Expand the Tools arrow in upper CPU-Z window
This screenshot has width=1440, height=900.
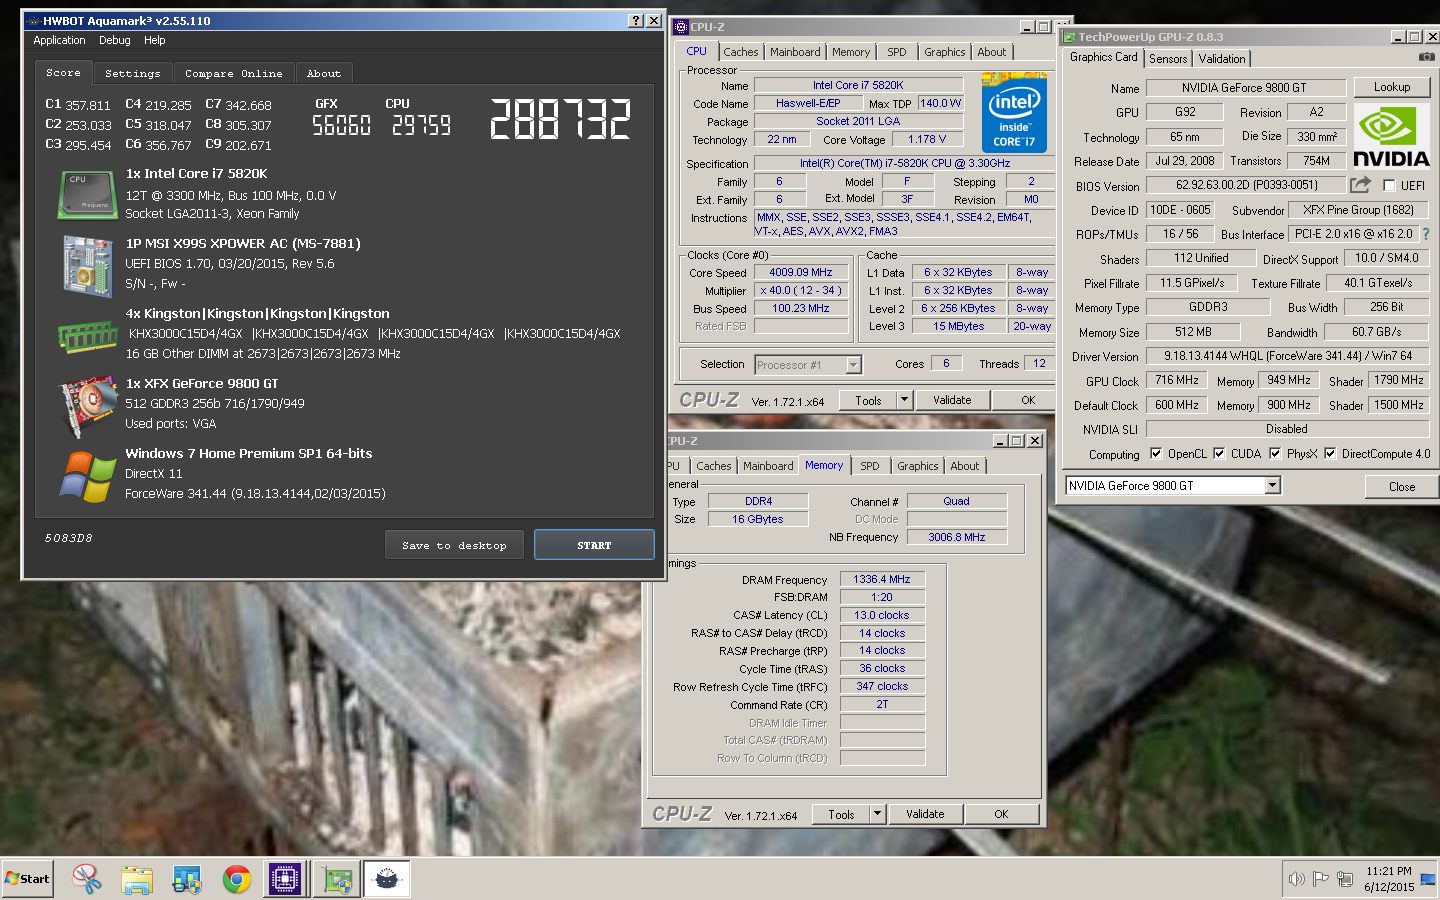(904, 400)
